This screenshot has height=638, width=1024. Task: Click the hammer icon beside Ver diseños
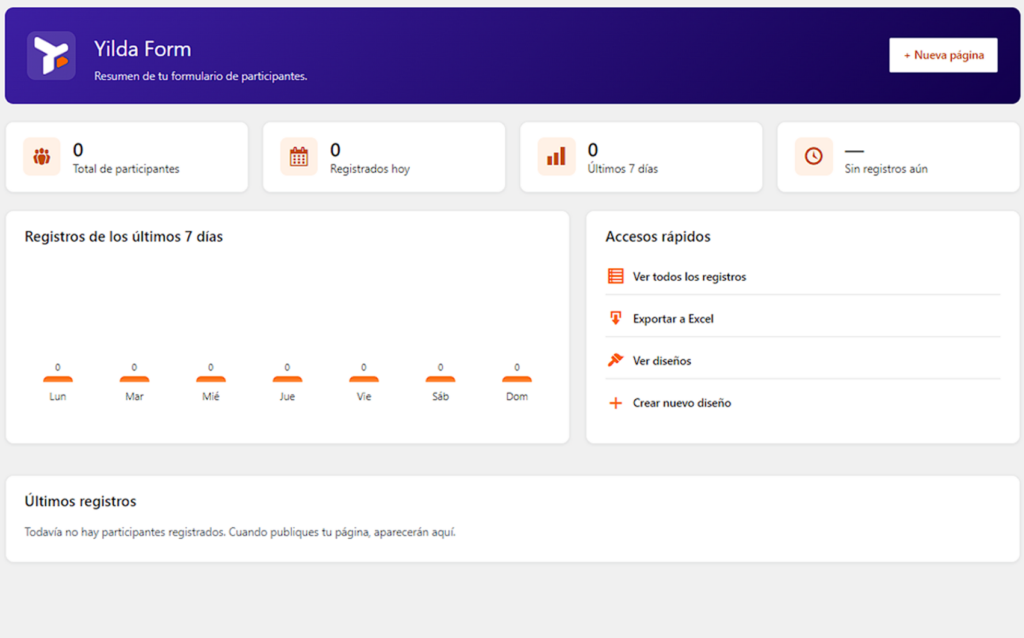coord(616,360)
